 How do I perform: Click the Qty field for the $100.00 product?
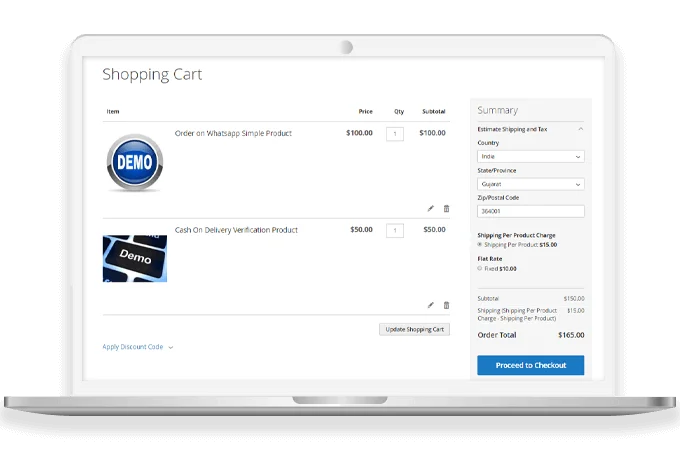coord(395,134)
